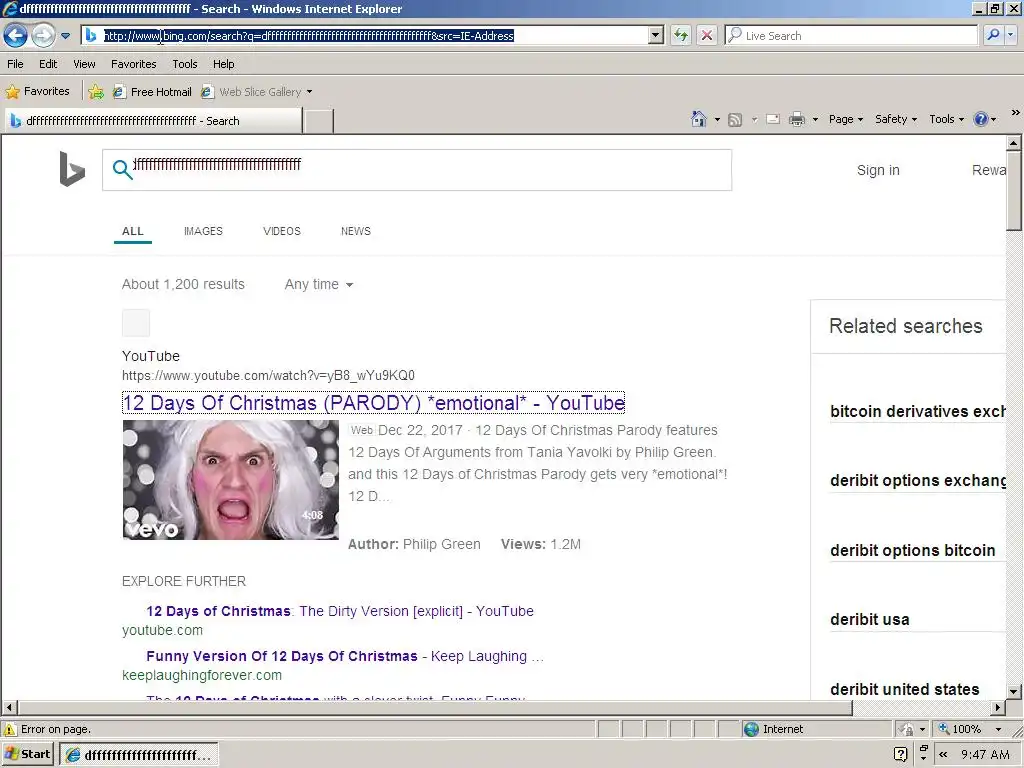Open the Safety command bar menu
Image resolution: width=1024 pixels, height=768 pixels.
coord(896,119)
